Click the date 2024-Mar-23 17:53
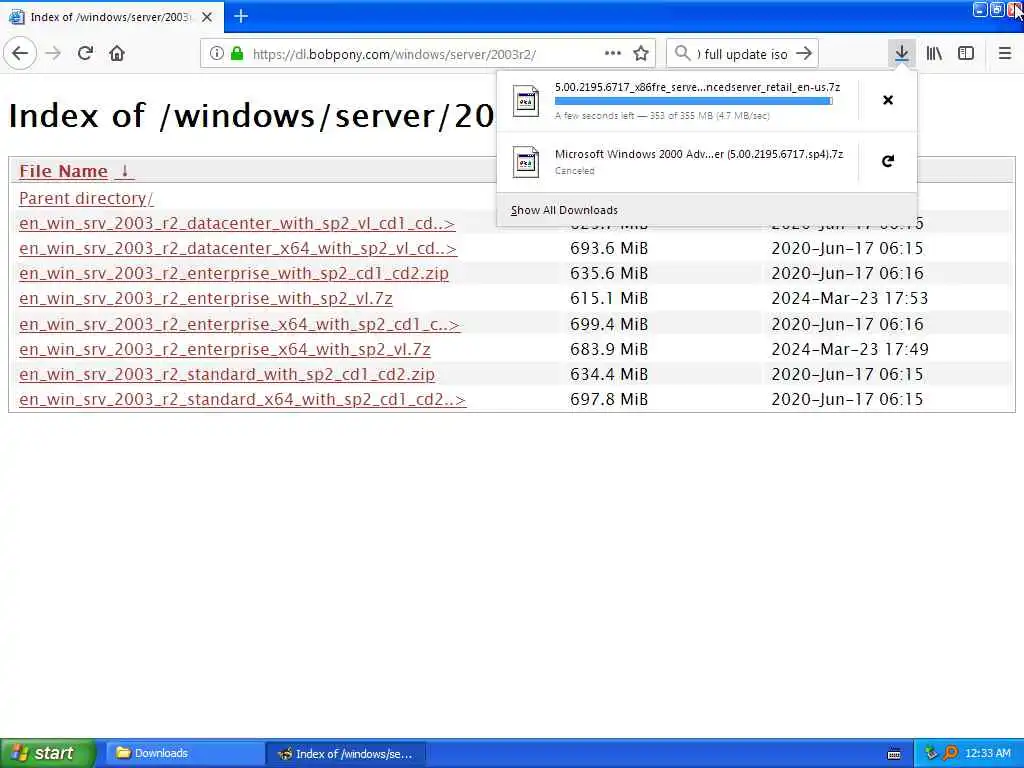The height and width of the screenshot is (768, 1024). pos(850,298)
